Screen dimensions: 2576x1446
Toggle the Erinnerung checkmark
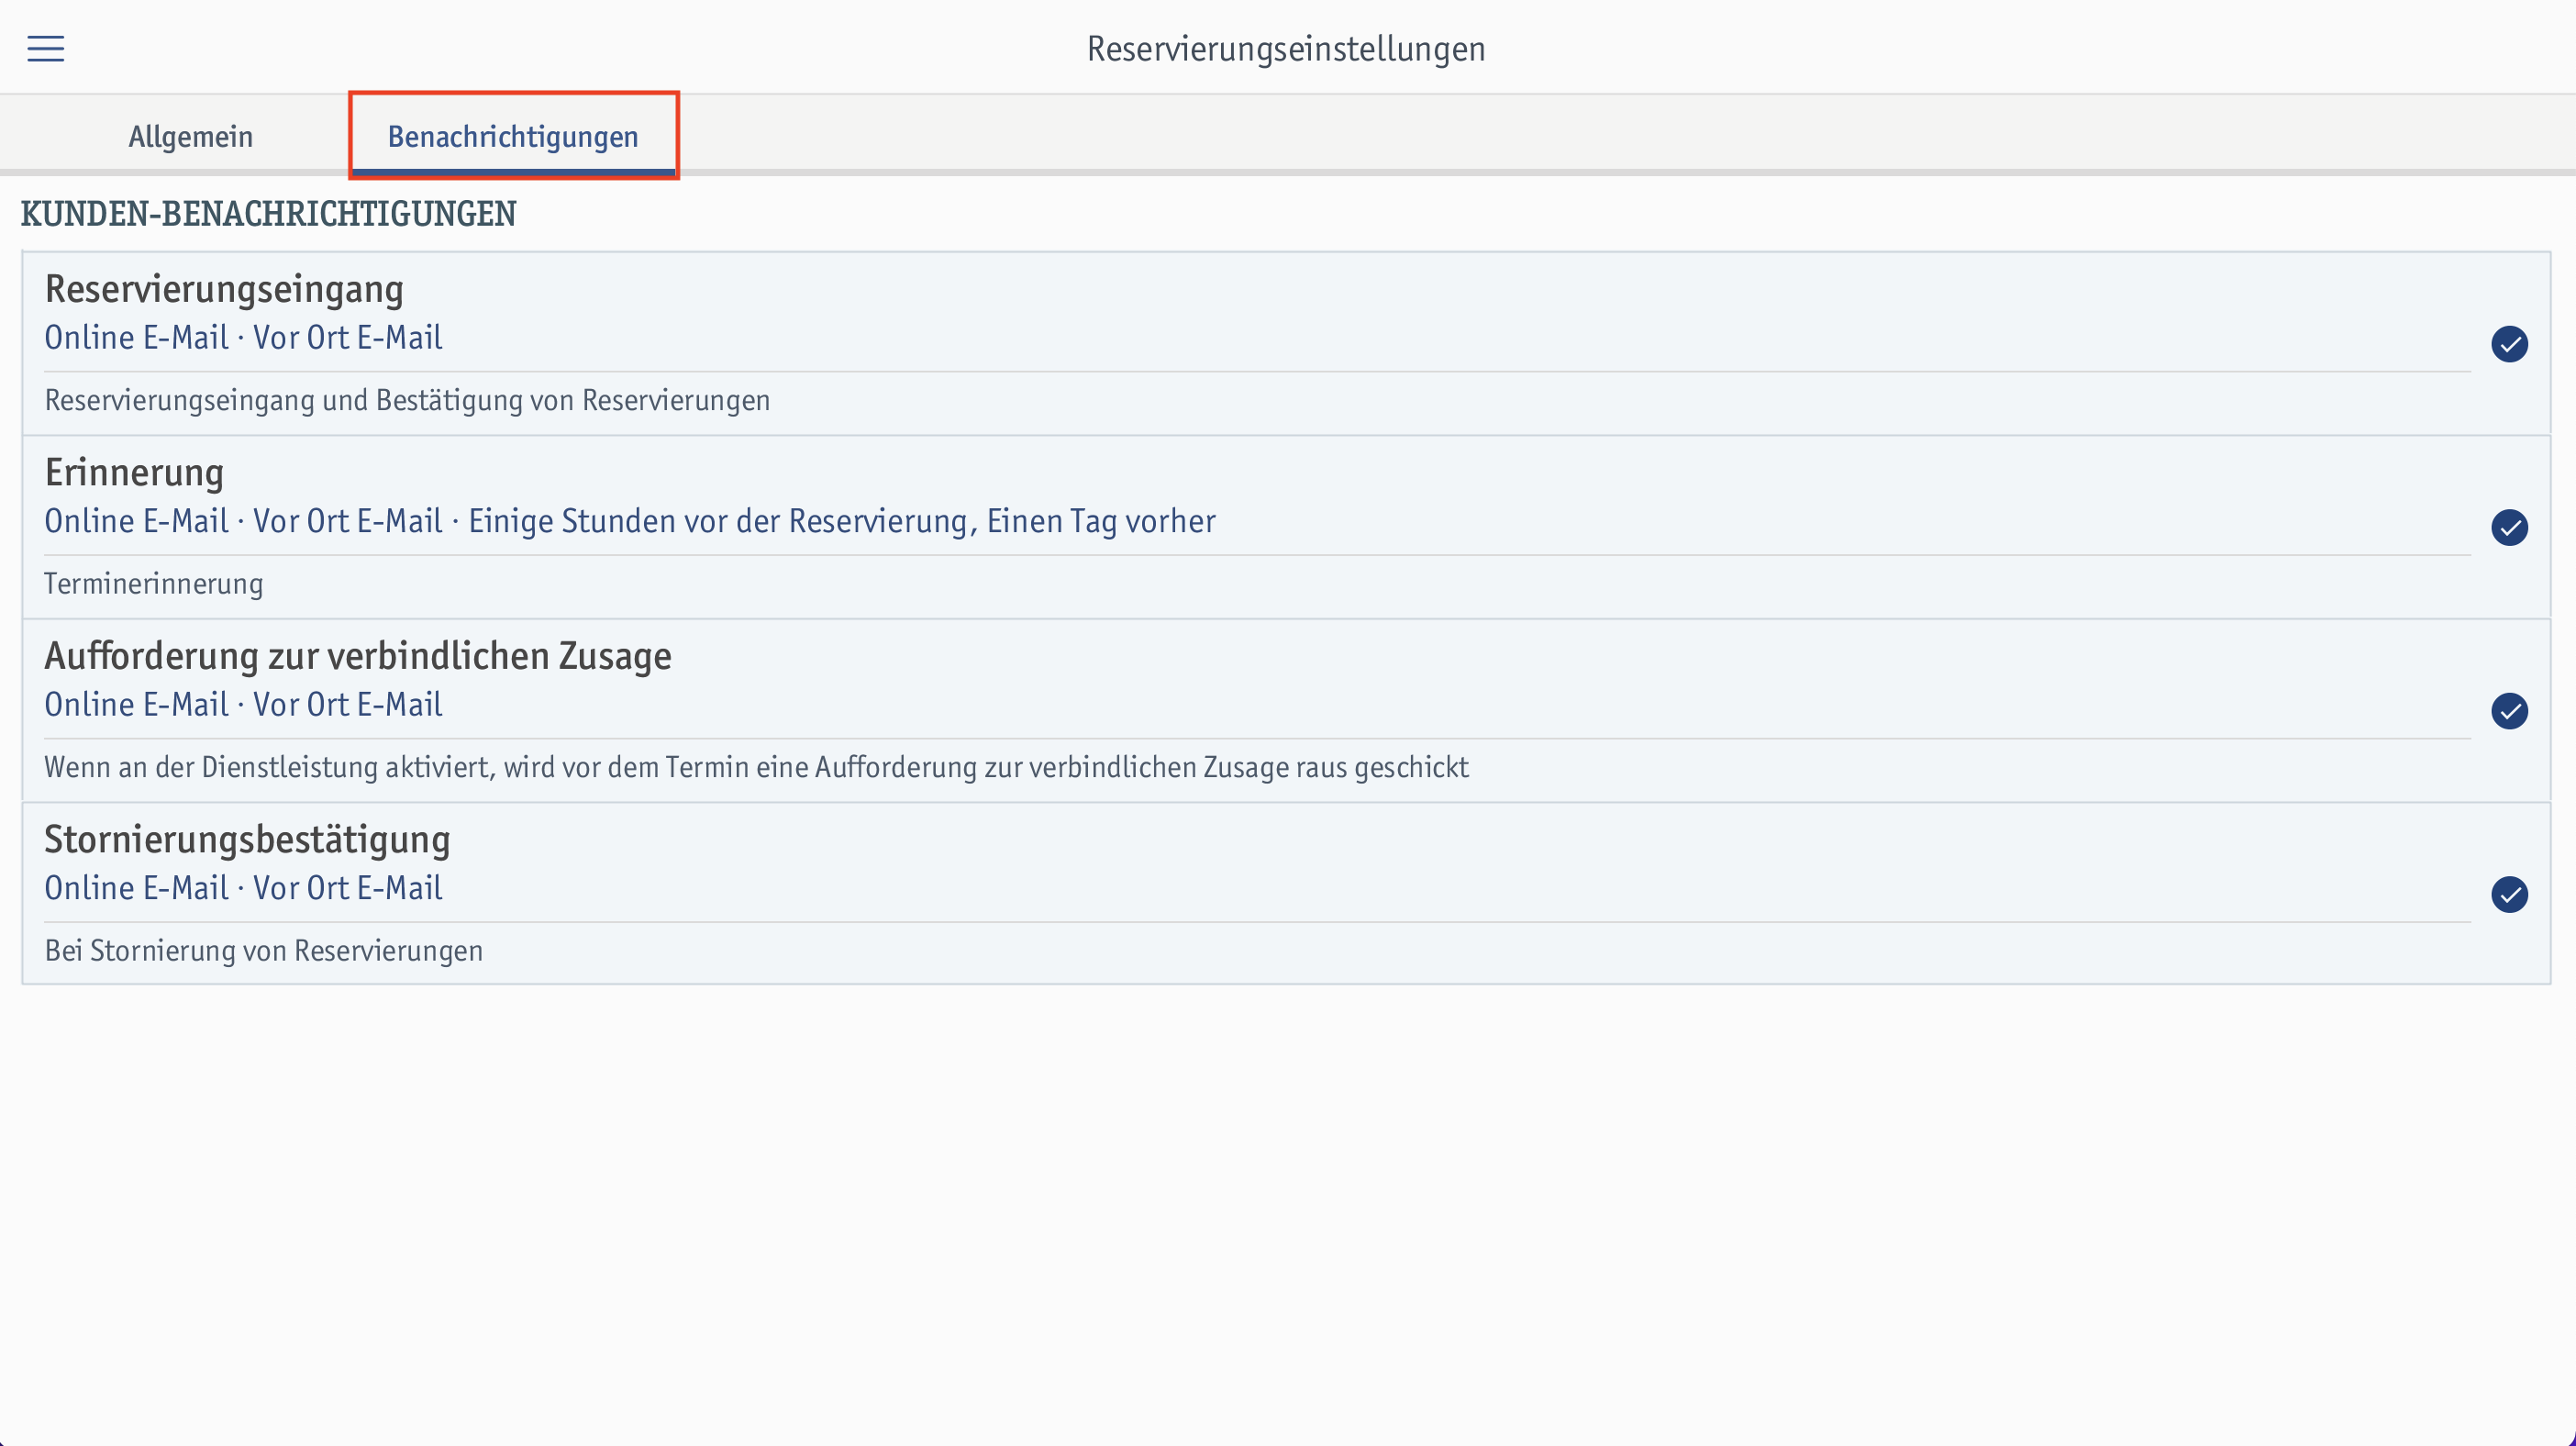[2509, 527]
